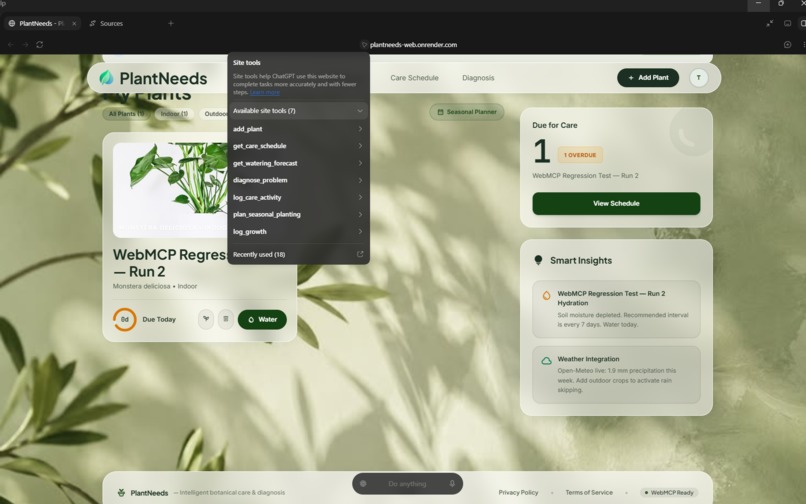Open the user avatar labeled T

tap(698, 78)
